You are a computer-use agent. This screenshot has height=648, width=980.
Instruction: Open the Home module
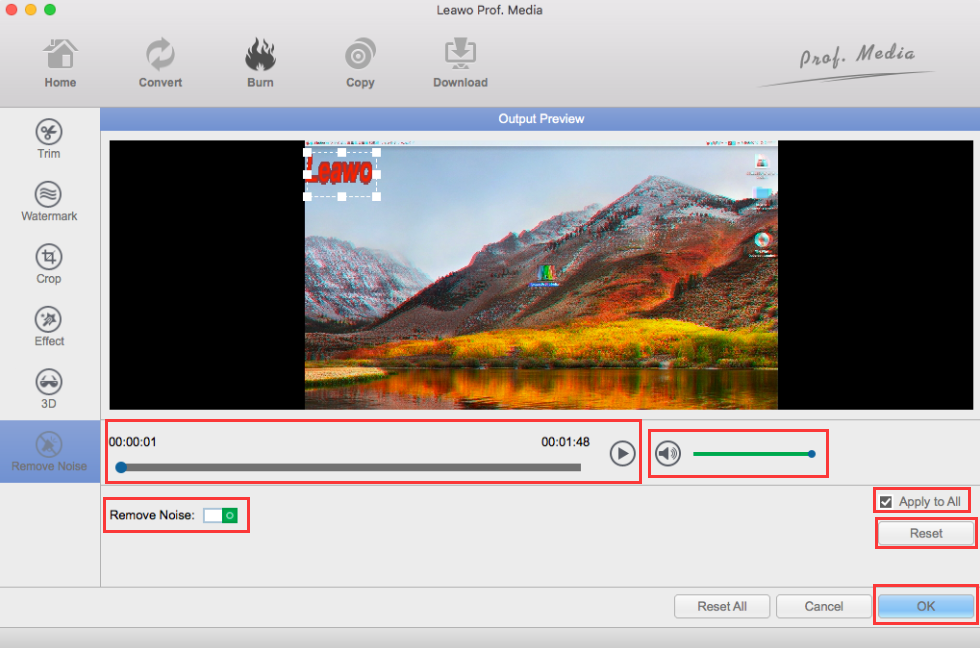pos(60,63)
